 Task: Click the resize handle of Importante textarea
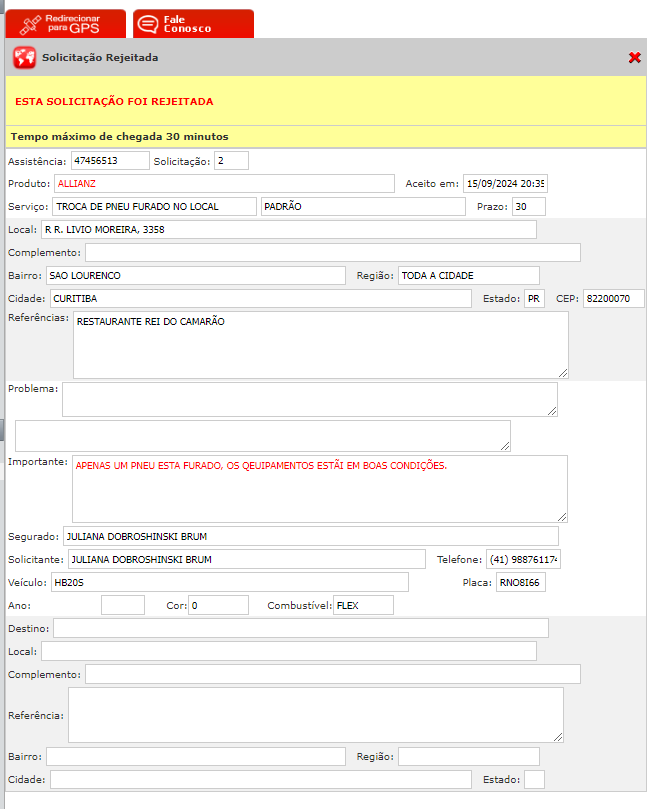point(562,517)
